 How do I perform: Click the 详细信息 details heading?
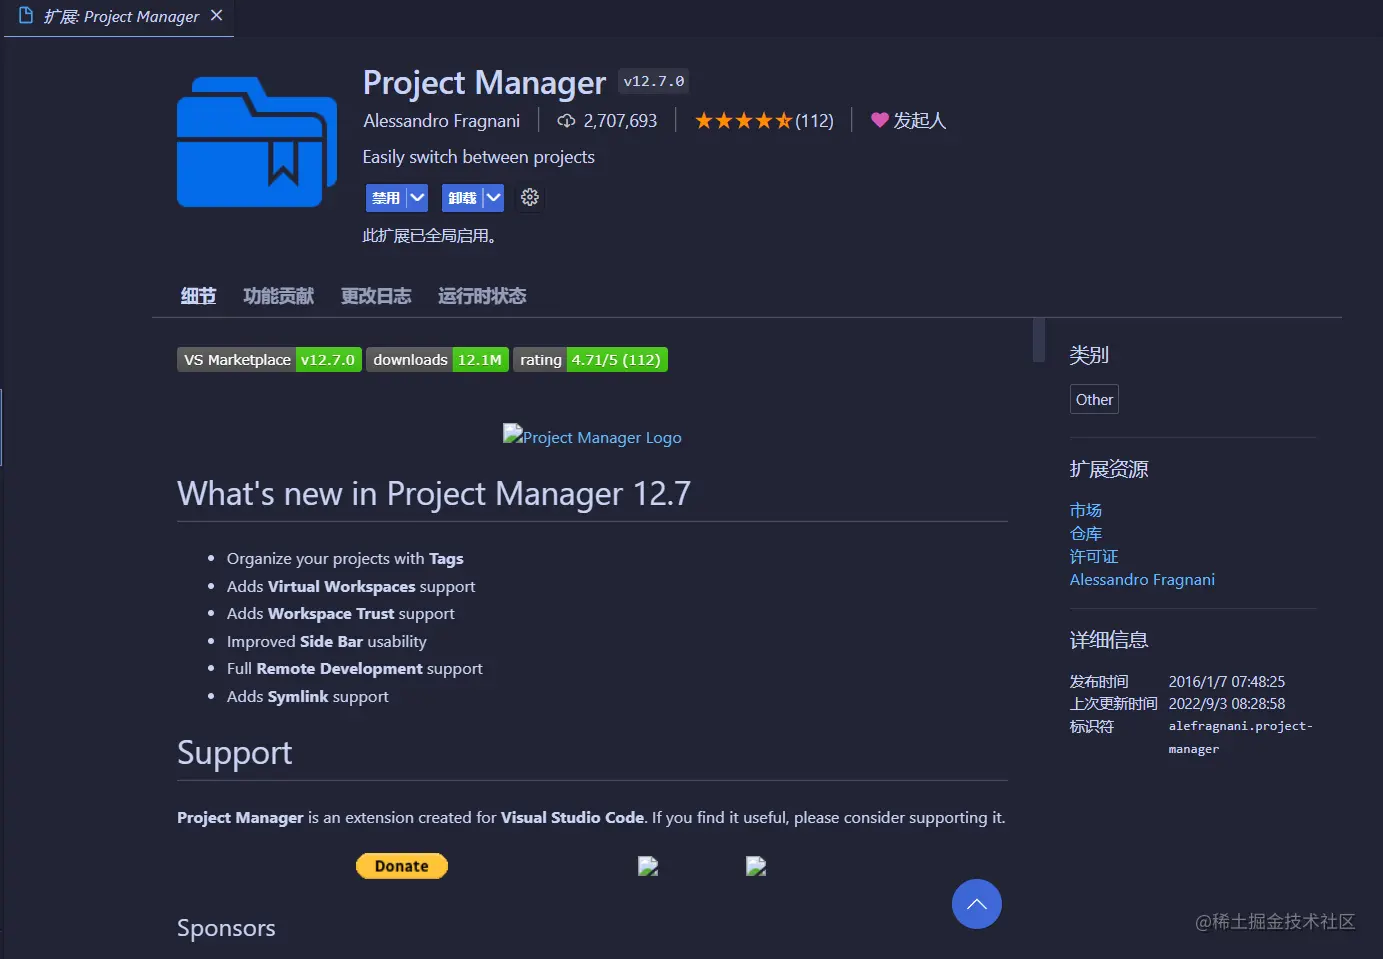pyautogui.click(x=1109, y=640)
